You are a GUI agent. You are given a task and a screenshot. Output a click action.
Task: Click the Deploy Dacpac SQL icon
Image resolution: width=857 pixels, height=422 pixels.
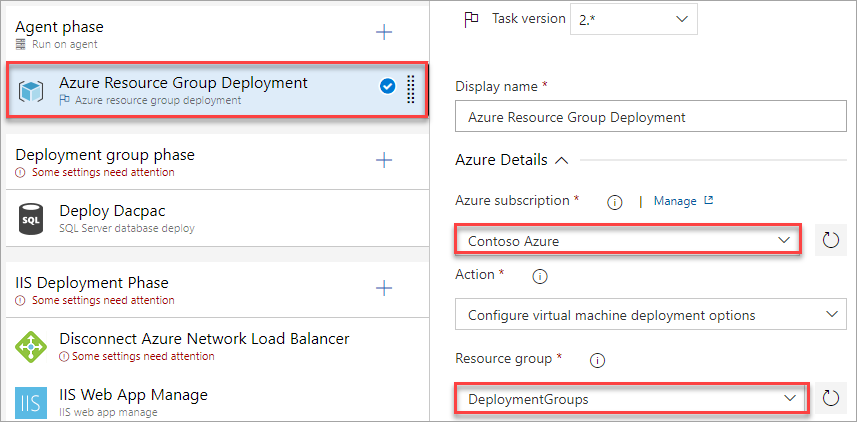coord(32,218)
